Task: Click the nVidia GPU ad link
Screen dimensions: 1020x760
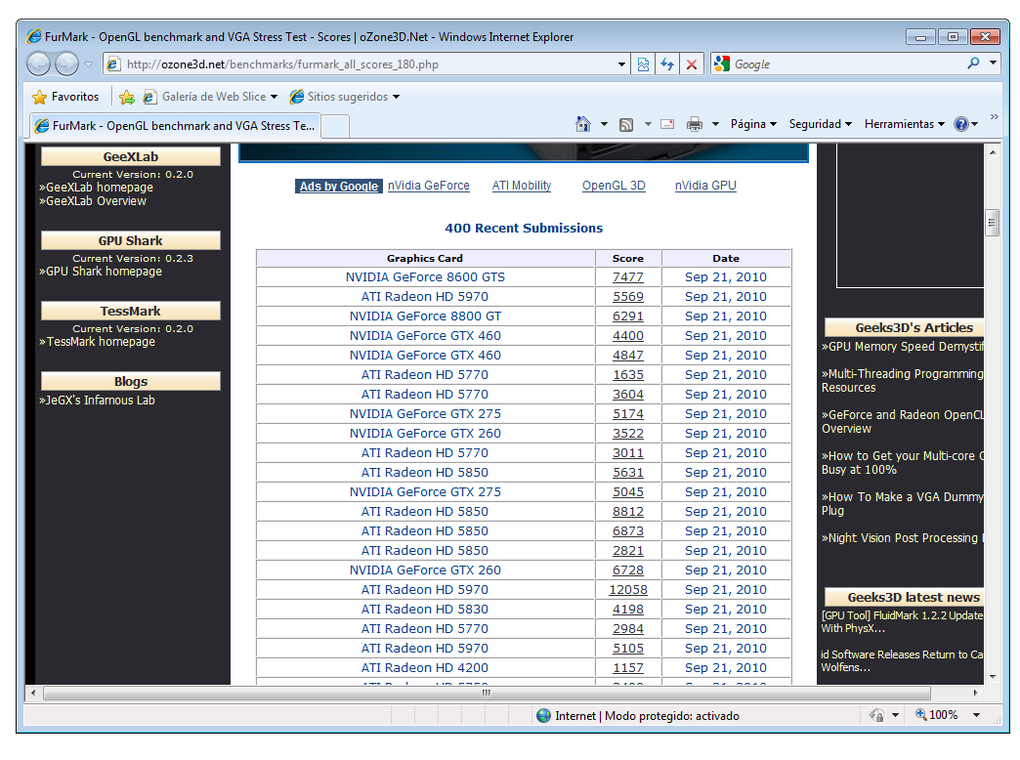Action: point(706,185)
